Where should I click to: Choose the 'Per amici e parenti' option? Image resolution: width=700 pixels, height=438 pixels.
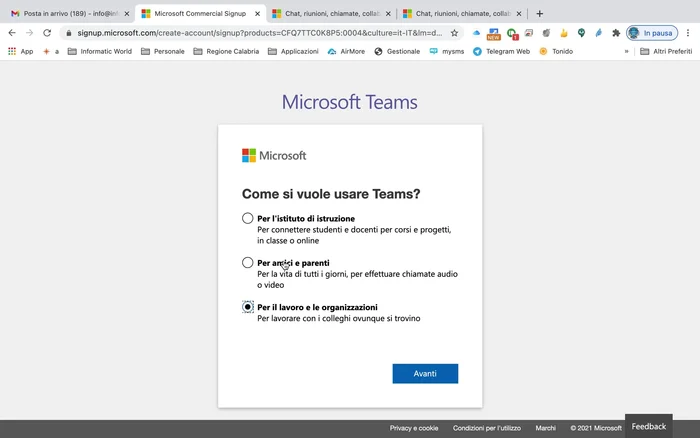(248, 263)
